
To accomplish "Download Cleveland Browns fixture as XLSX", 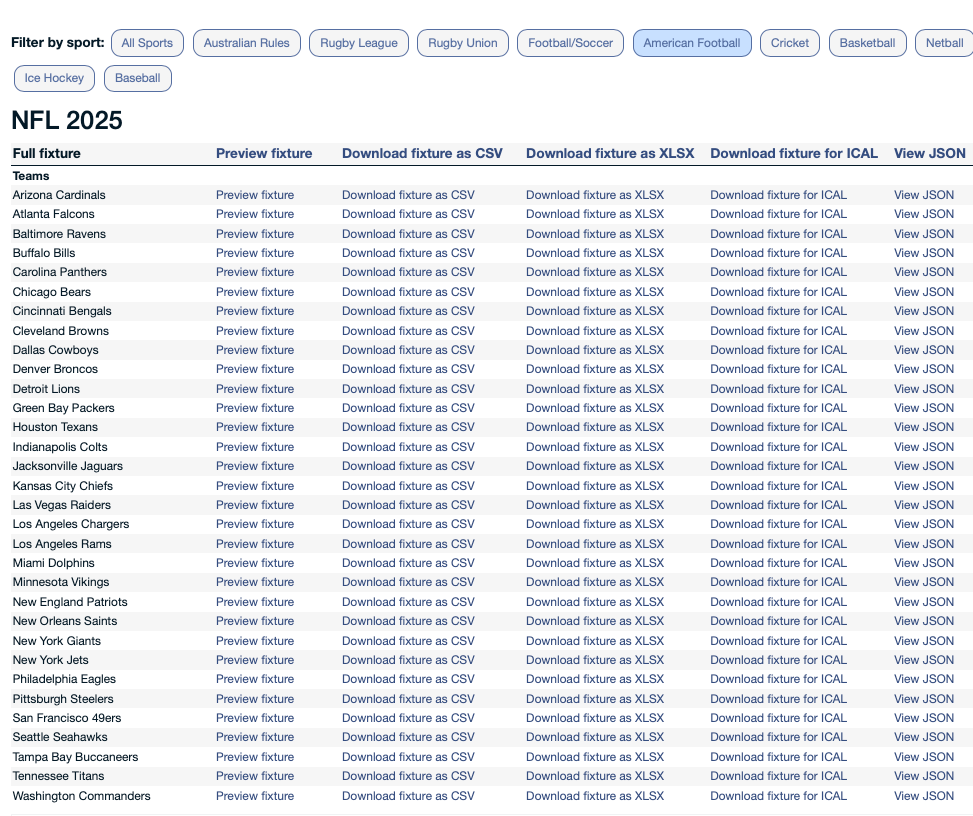I will 595,331.
